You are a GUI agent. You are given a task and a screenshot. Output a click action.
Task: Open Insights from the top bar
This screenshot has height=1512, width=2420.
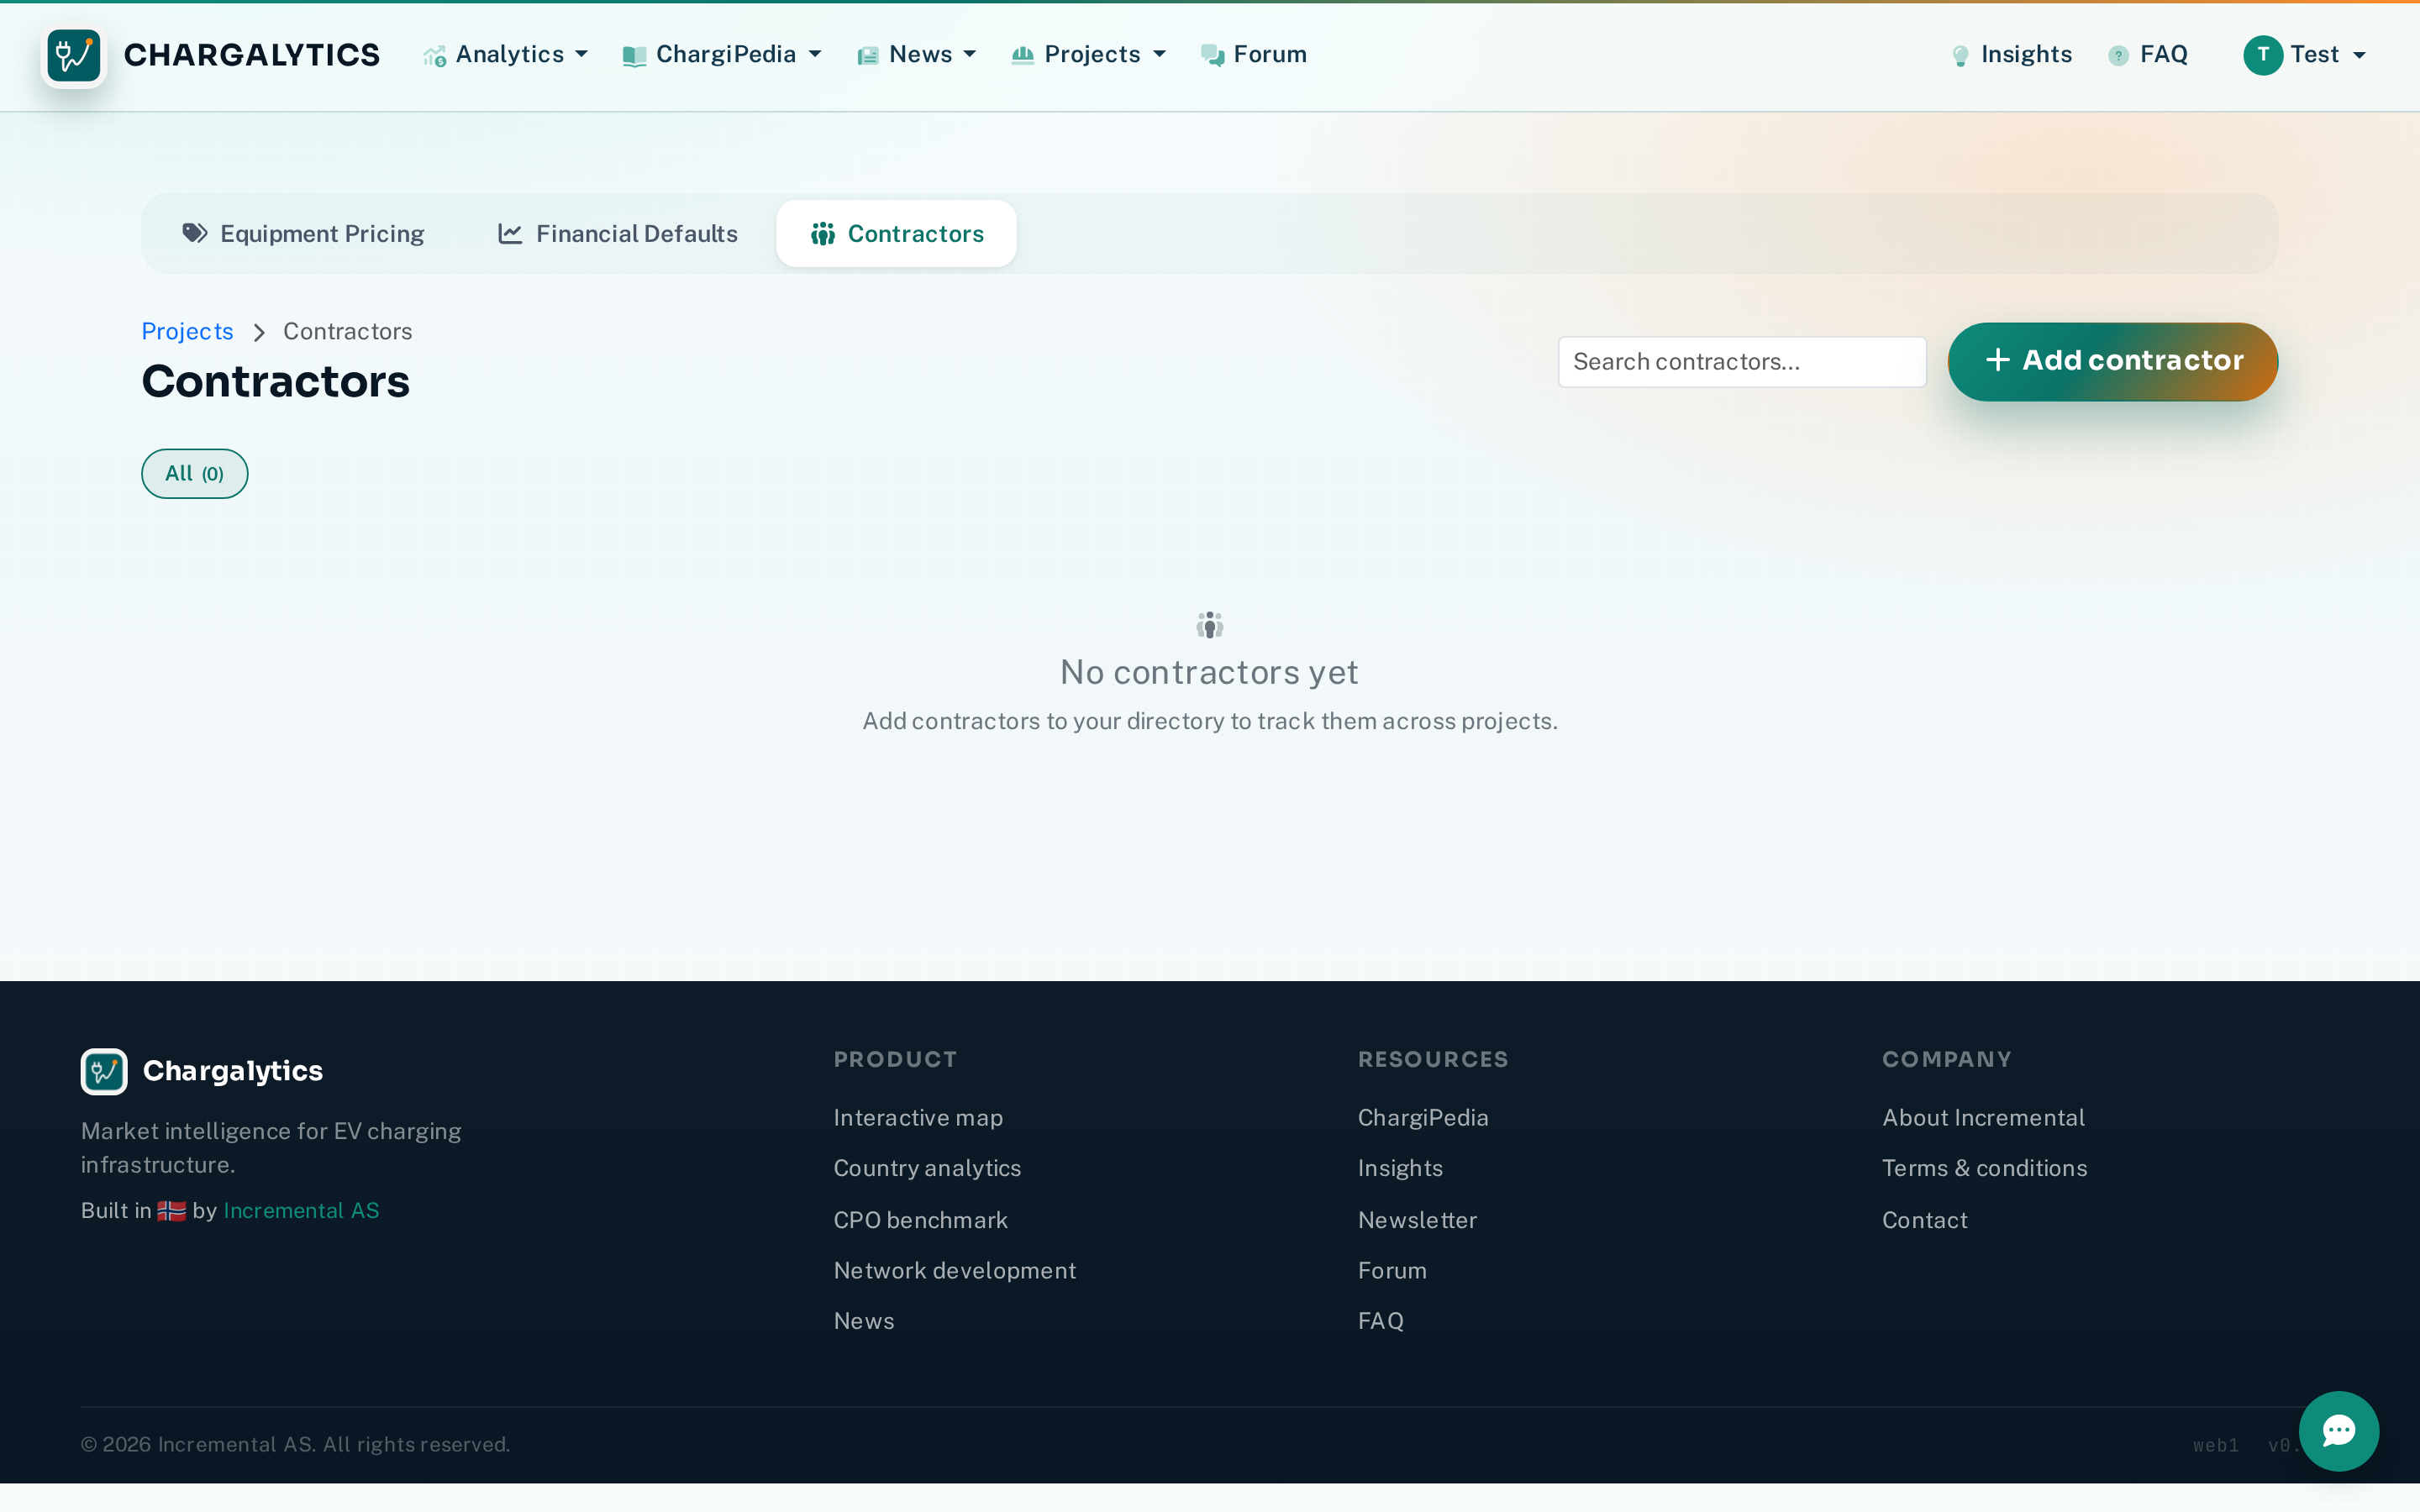point(2012,55)
